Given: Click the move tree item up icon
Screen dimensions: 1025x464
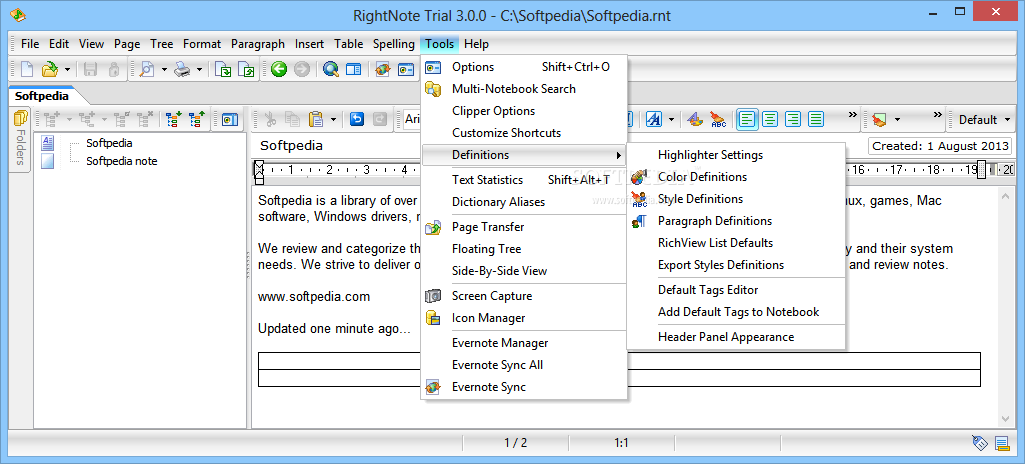Looking at the screenshot, I should (x=196, y=120).
